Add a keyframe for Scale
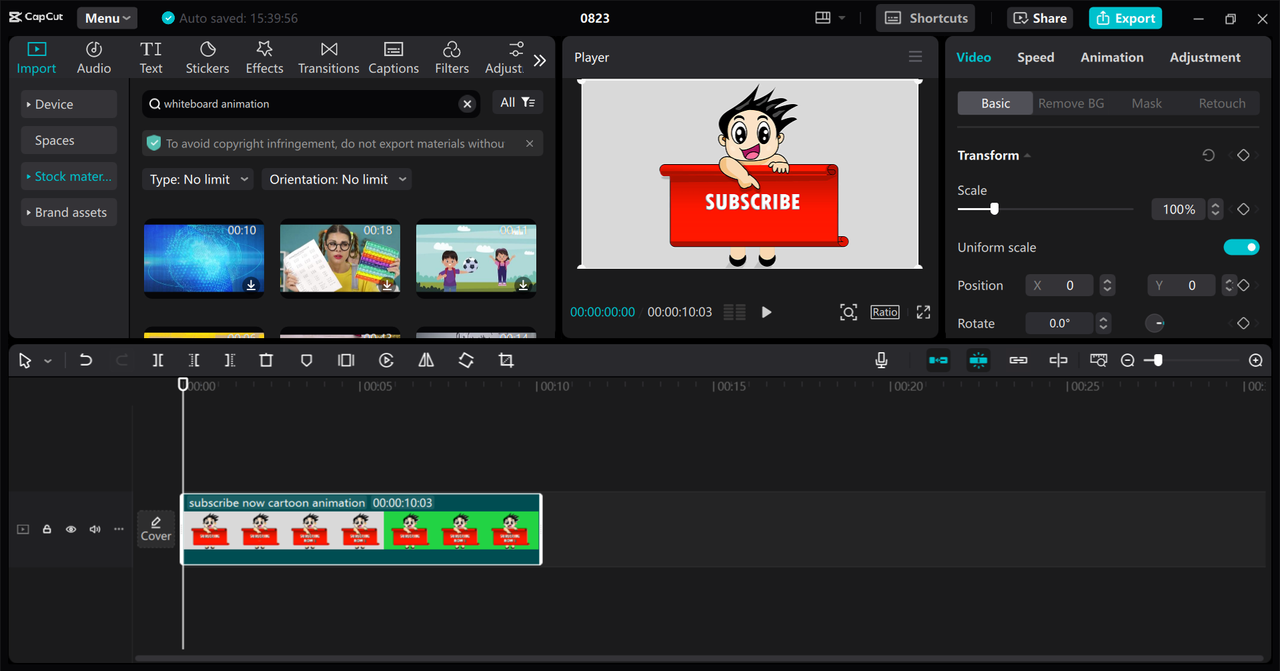 [1243, 209]
